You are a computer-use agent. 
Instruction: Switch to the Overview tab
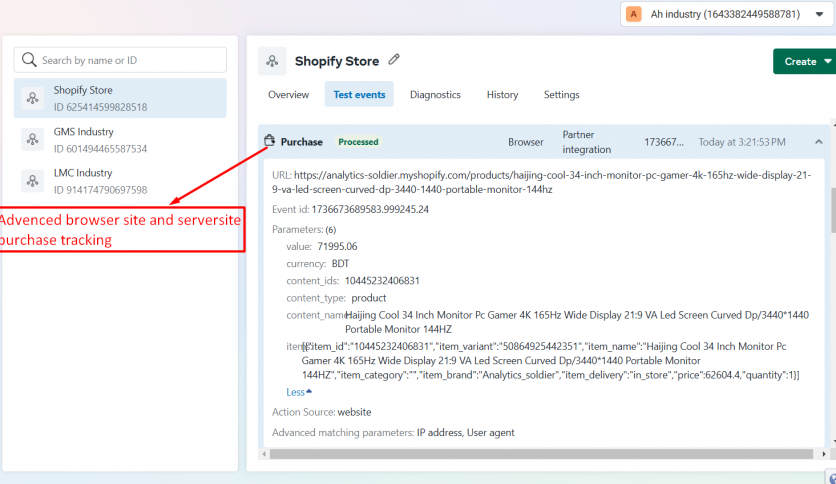click(x=288, y=94)
